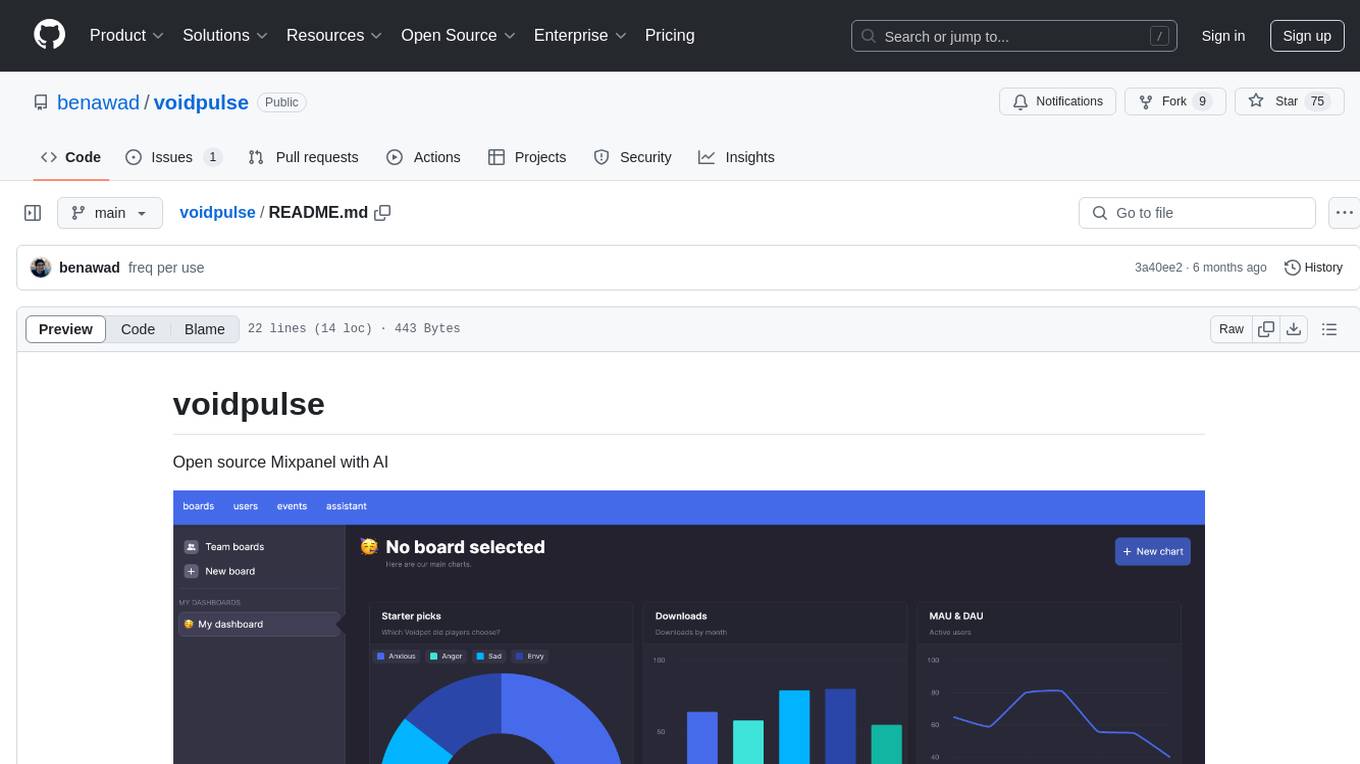Switch to the Code tab

pos(71,157)
